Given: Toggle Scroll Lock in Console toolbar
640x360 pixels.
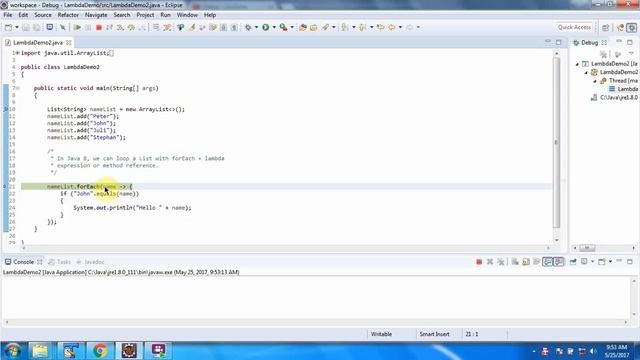Looking at the screenshot, I should (x=526, y=262).
